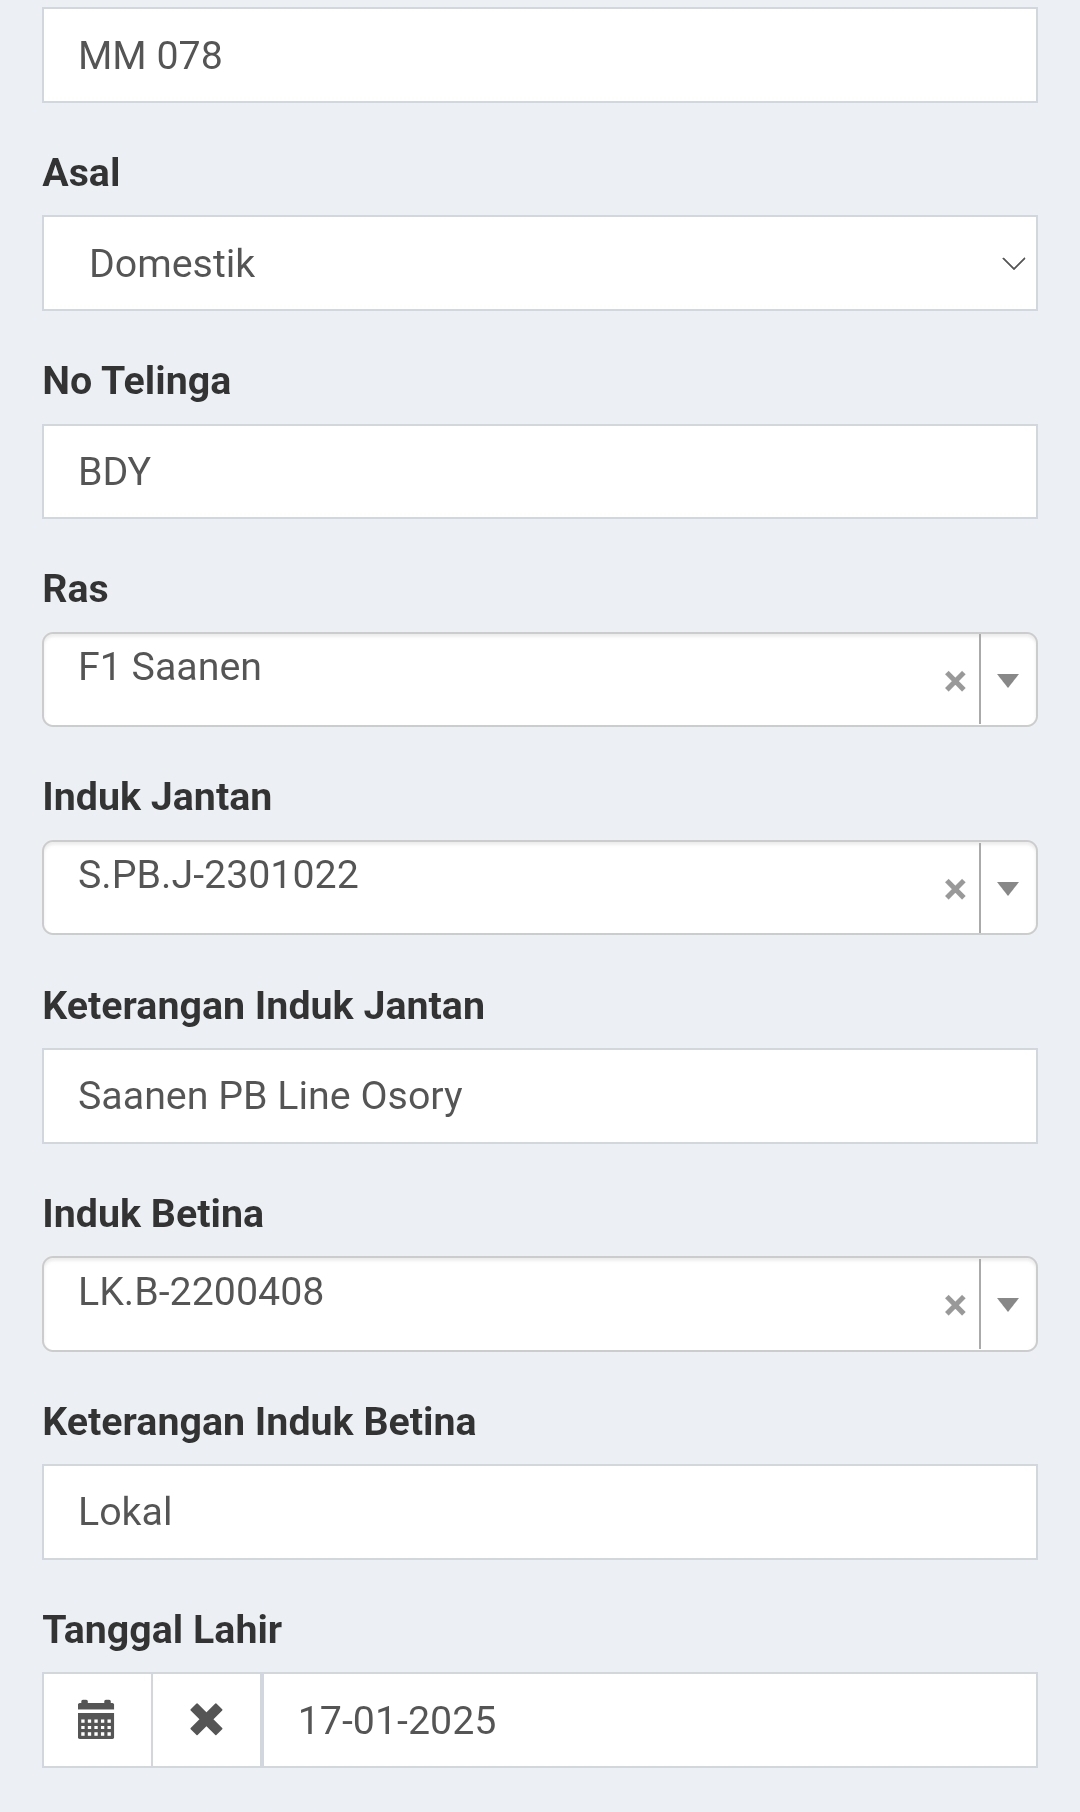Clear the F1 Saanen Ras selection
Screen dimensions: 1080x1812
coord(955,681)
